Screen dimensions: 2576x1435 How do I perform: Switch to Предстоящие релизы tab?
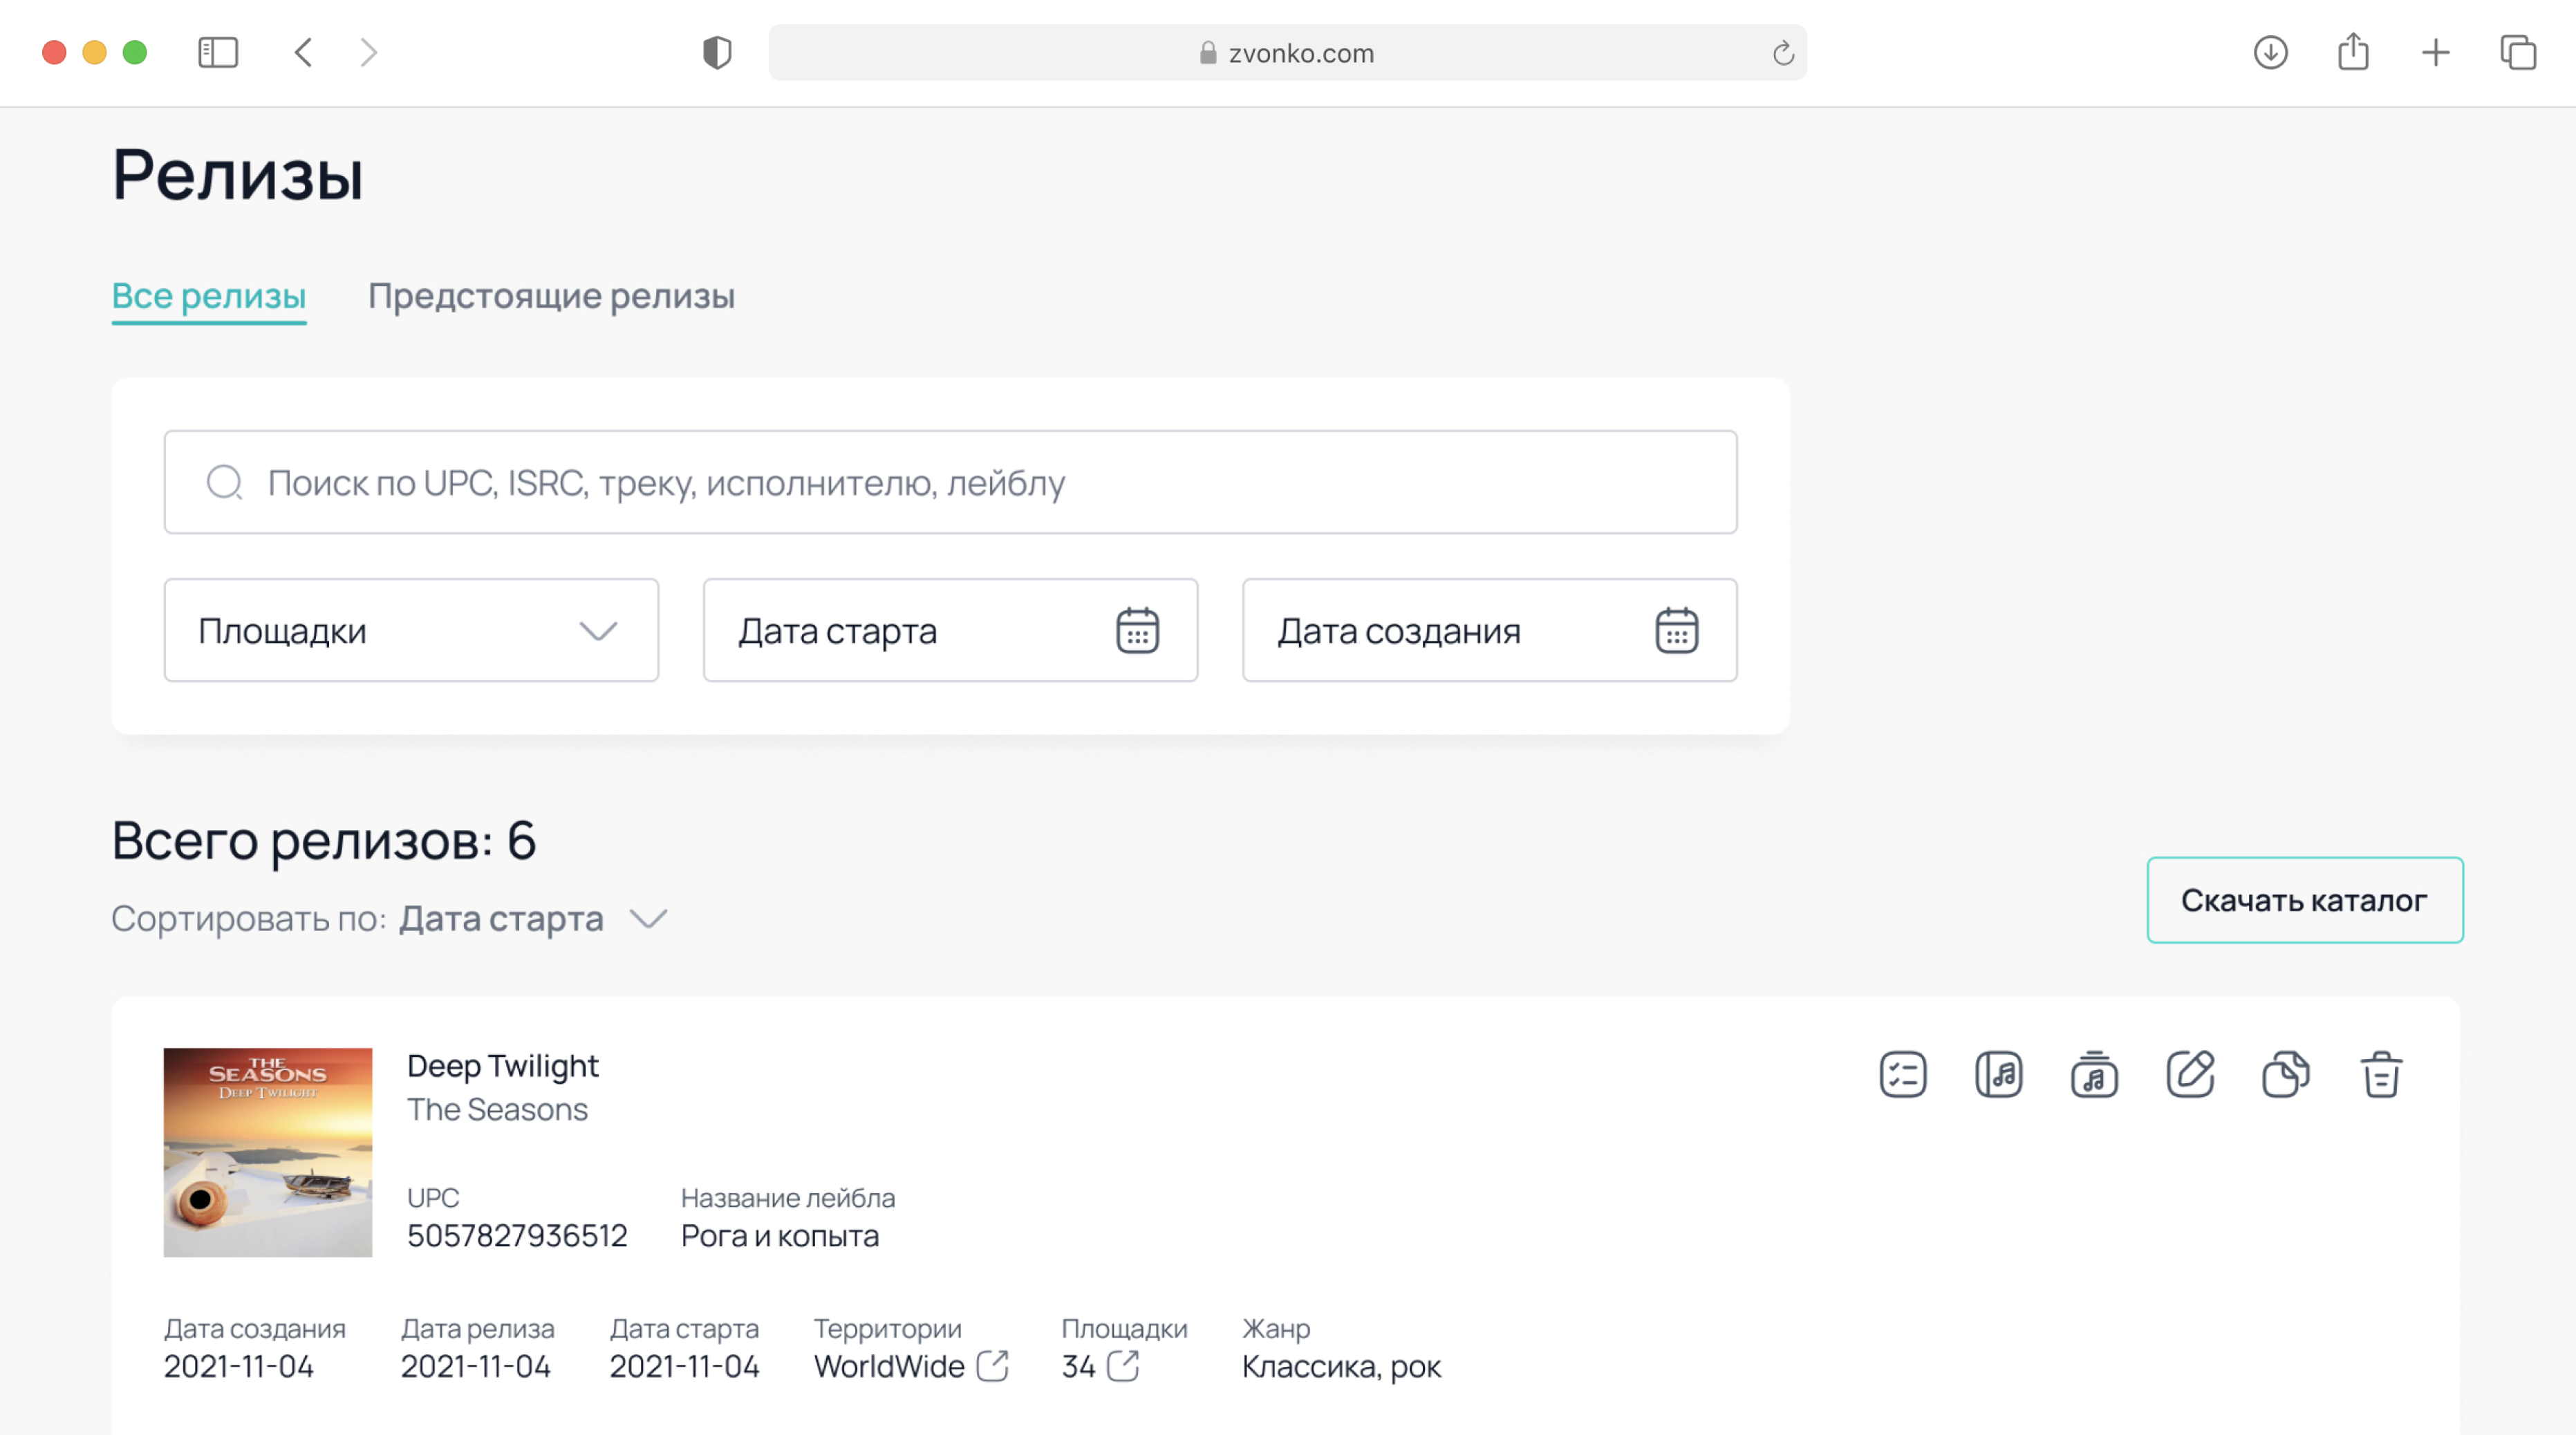[551, 296]
